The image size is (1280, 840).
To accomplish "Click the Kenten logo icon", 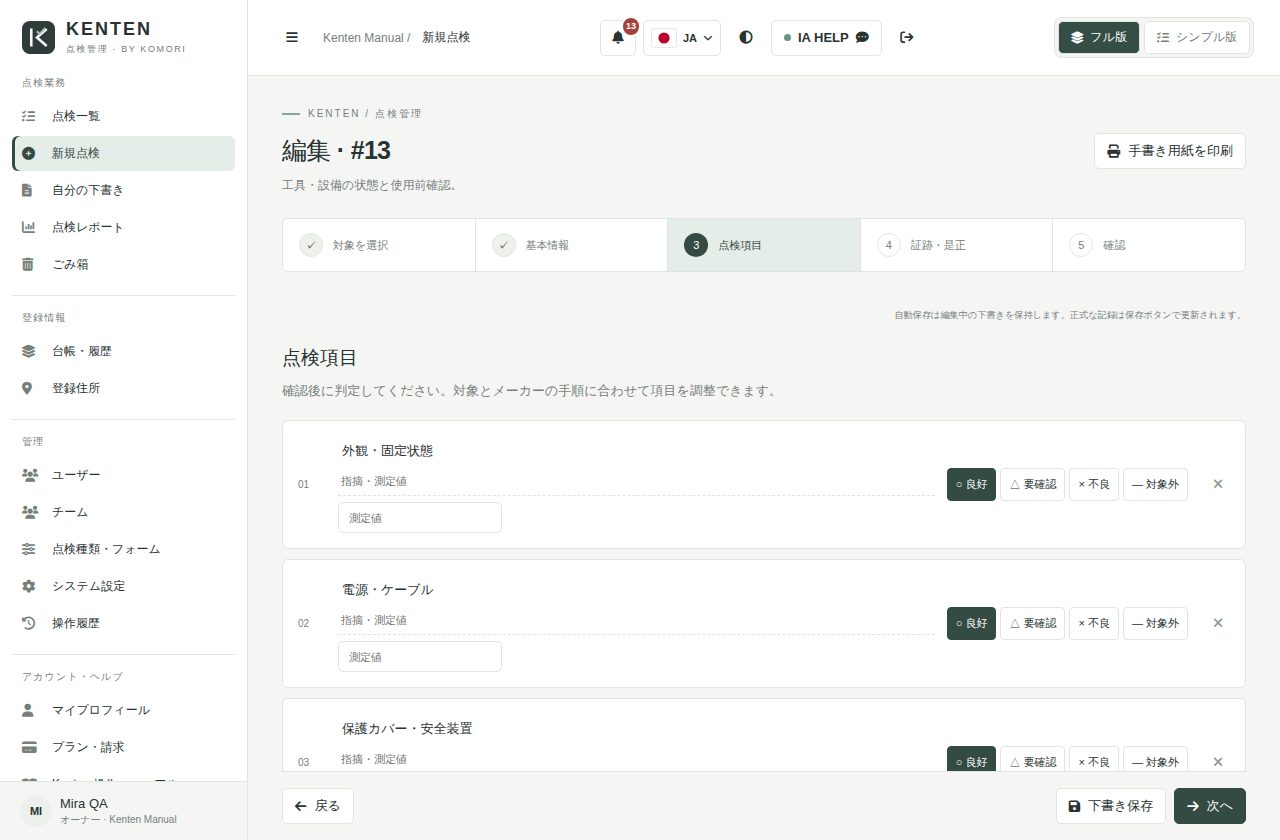I will (x=38, y=37).
